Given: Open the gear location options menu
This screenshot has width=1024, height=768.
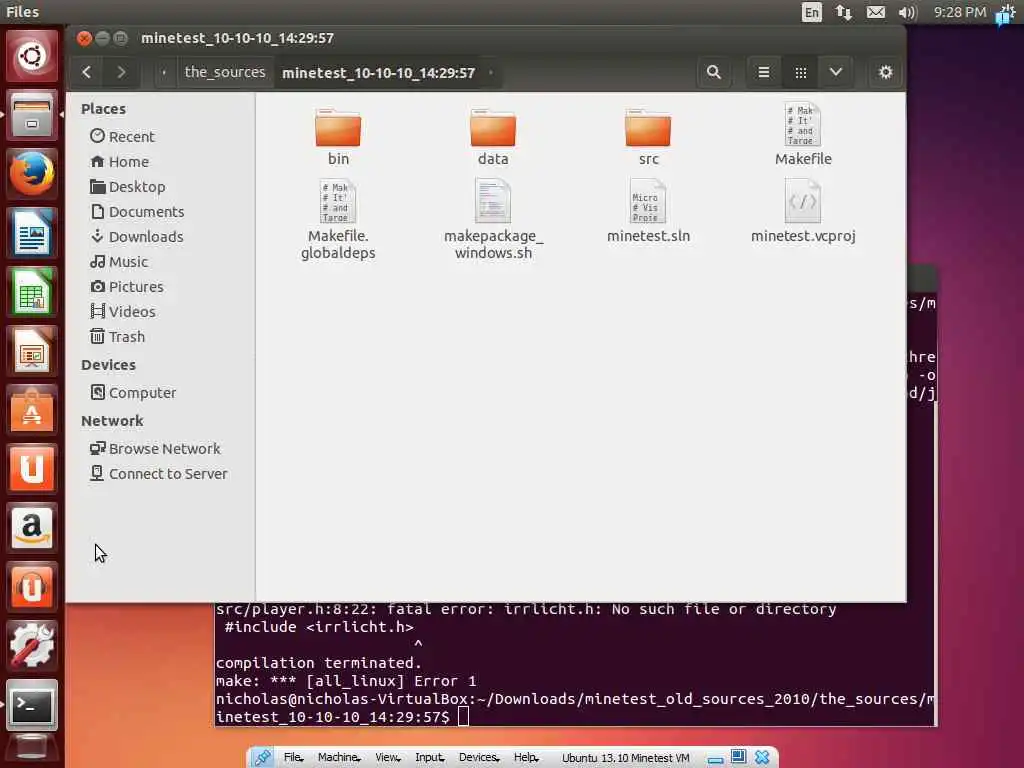Looking at the screenshot, I should (886, 72).
